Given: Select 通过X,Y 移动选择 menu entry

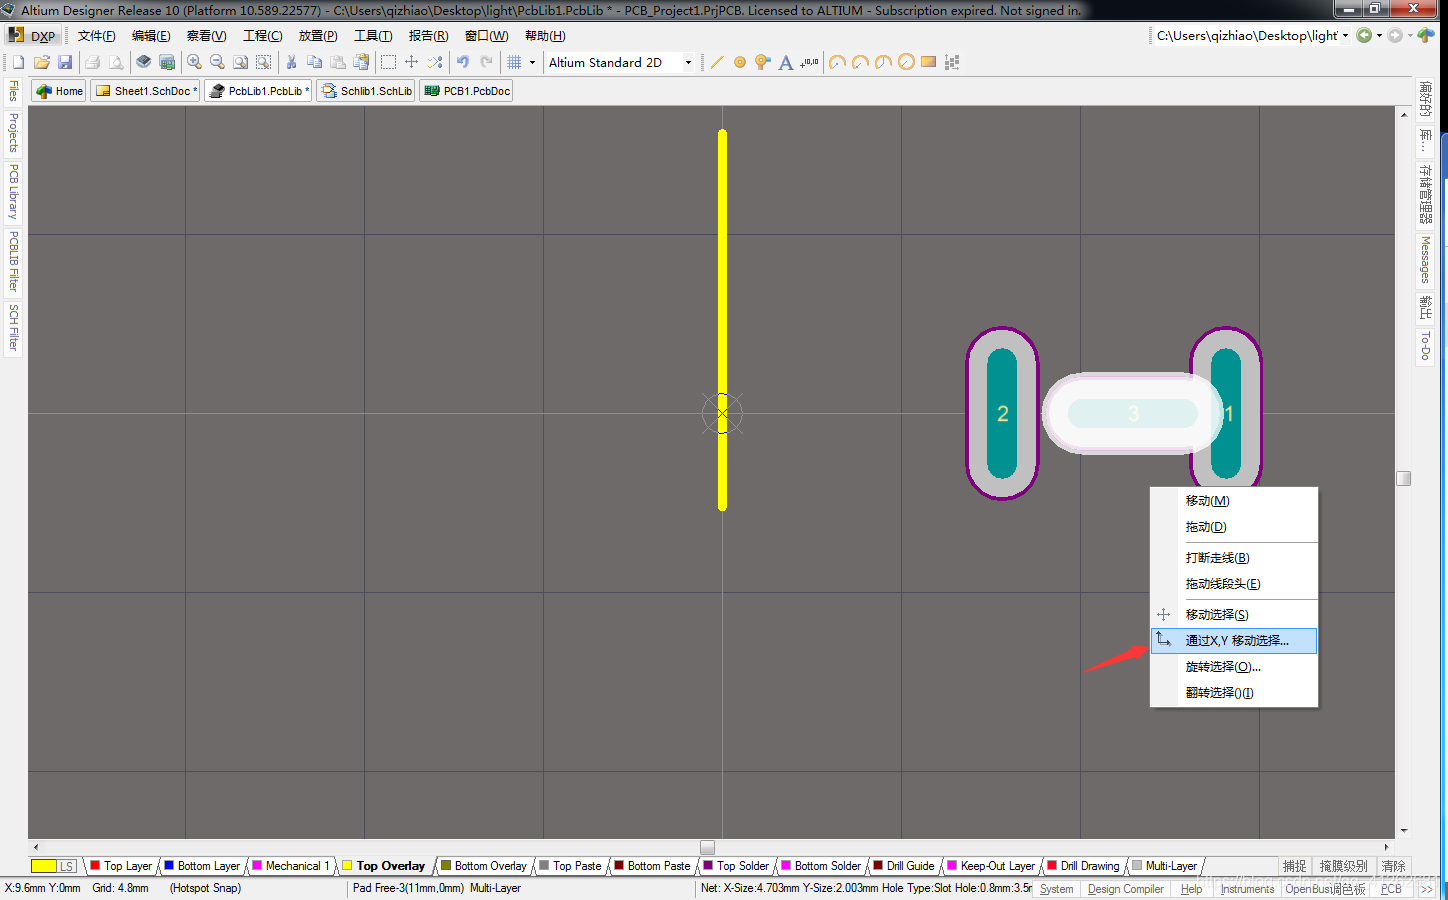Looking at the screenshot, I should point(1234,641).
